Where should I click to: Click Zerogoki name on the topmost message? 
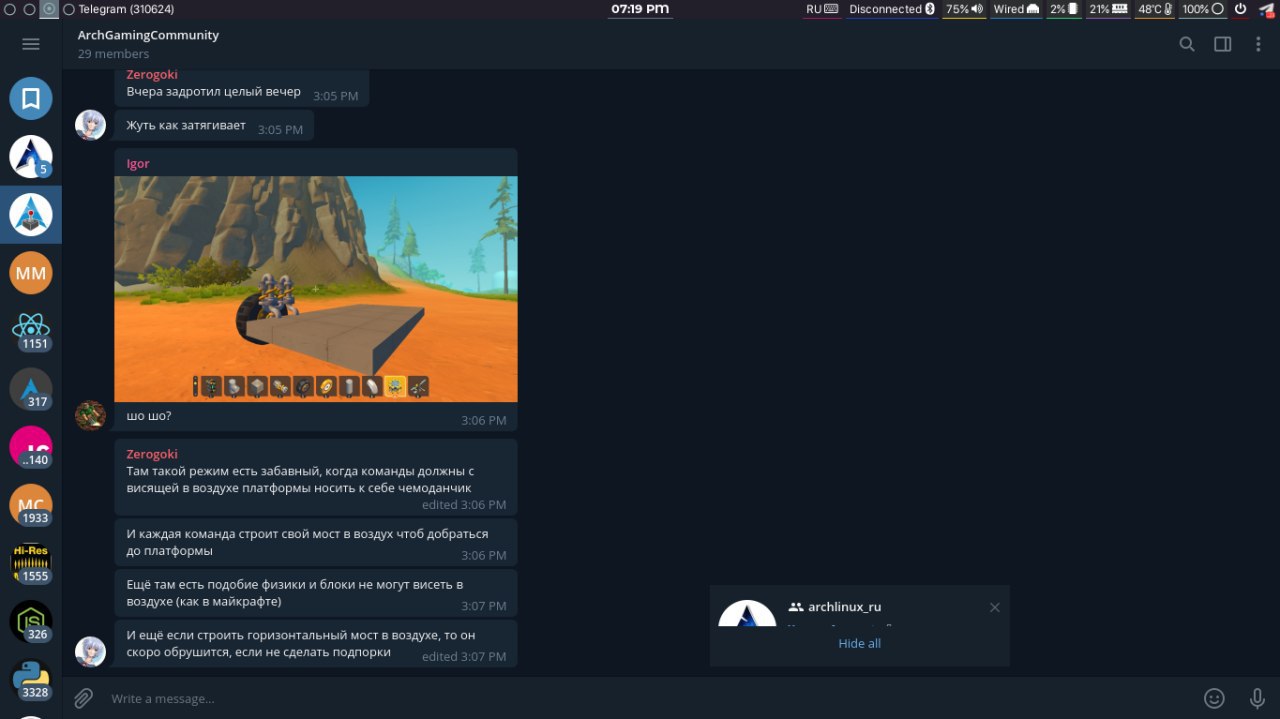pyautogui.click(x=152, y=75)
